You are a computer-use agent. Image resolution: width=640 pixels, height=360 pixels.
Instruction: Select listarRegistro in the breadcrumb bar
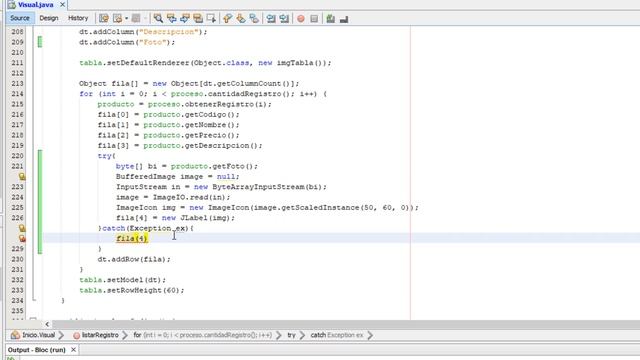(100, 335)
